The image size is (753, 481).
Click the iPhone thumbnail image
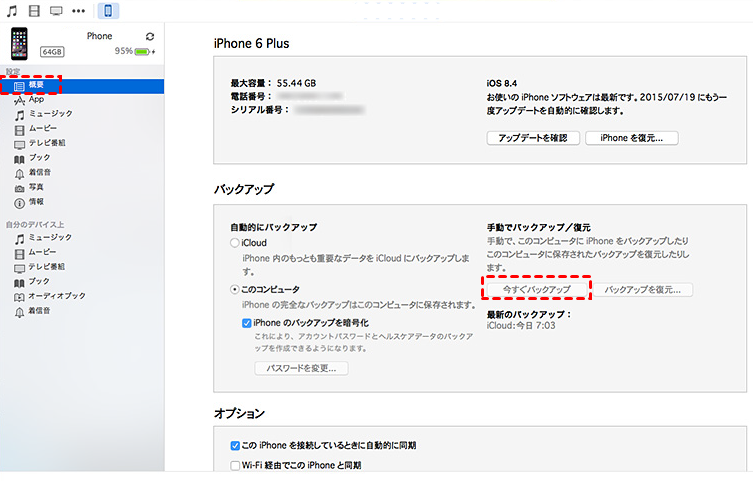[19, 43]
